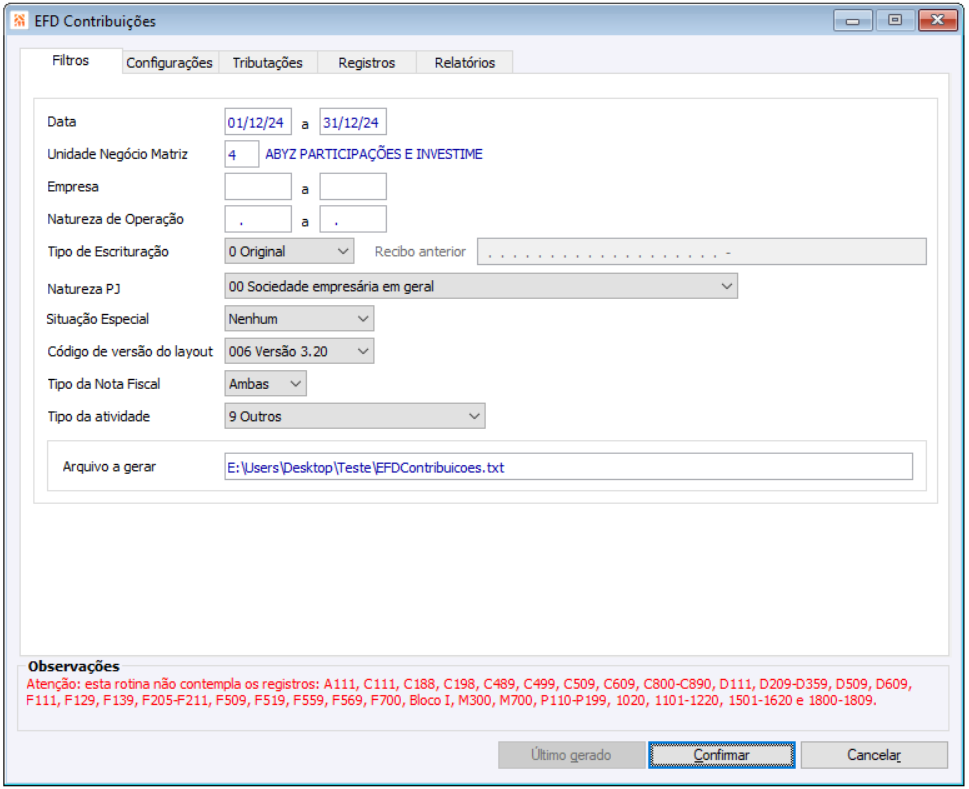Click the second Natureza de Operação field

(353, 219)
